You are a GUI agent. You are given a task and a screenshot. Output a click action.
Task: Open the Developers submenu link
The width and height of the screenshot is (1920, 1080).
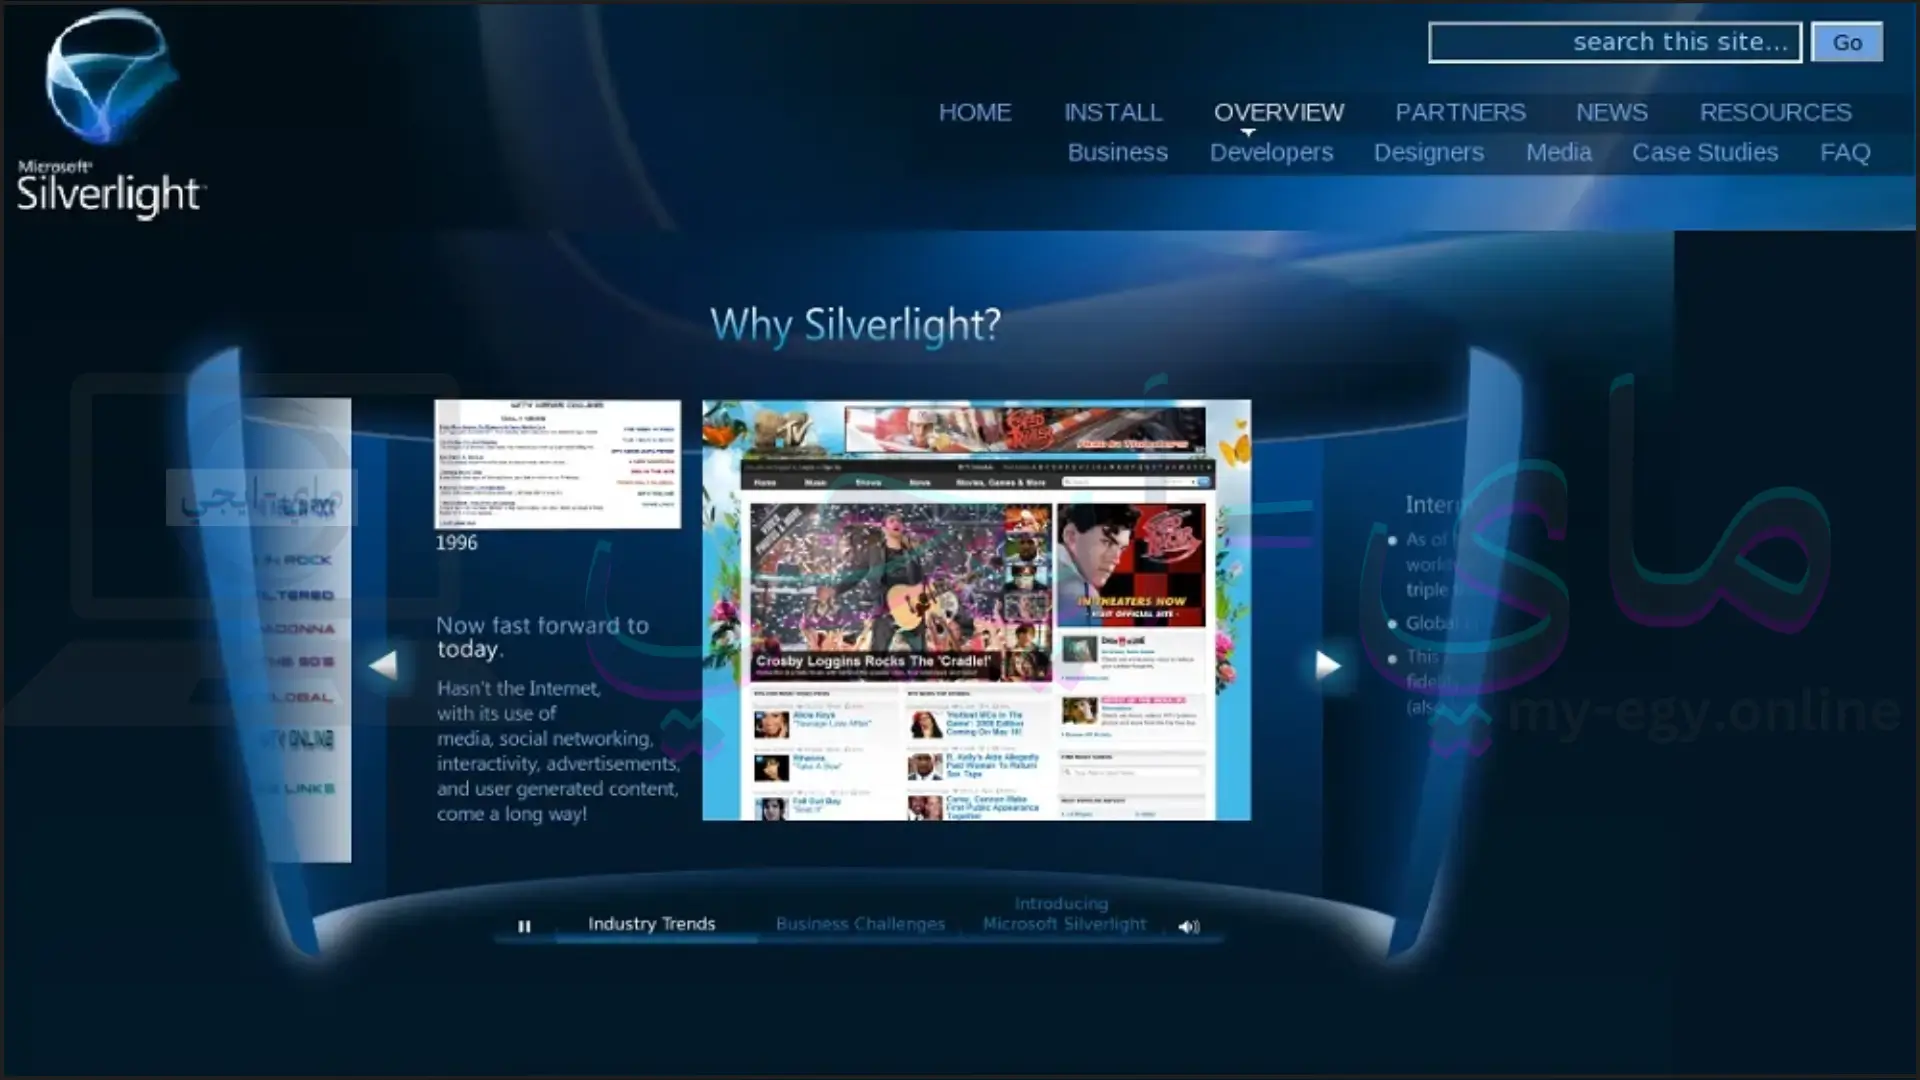click(x=1271, y=152)
